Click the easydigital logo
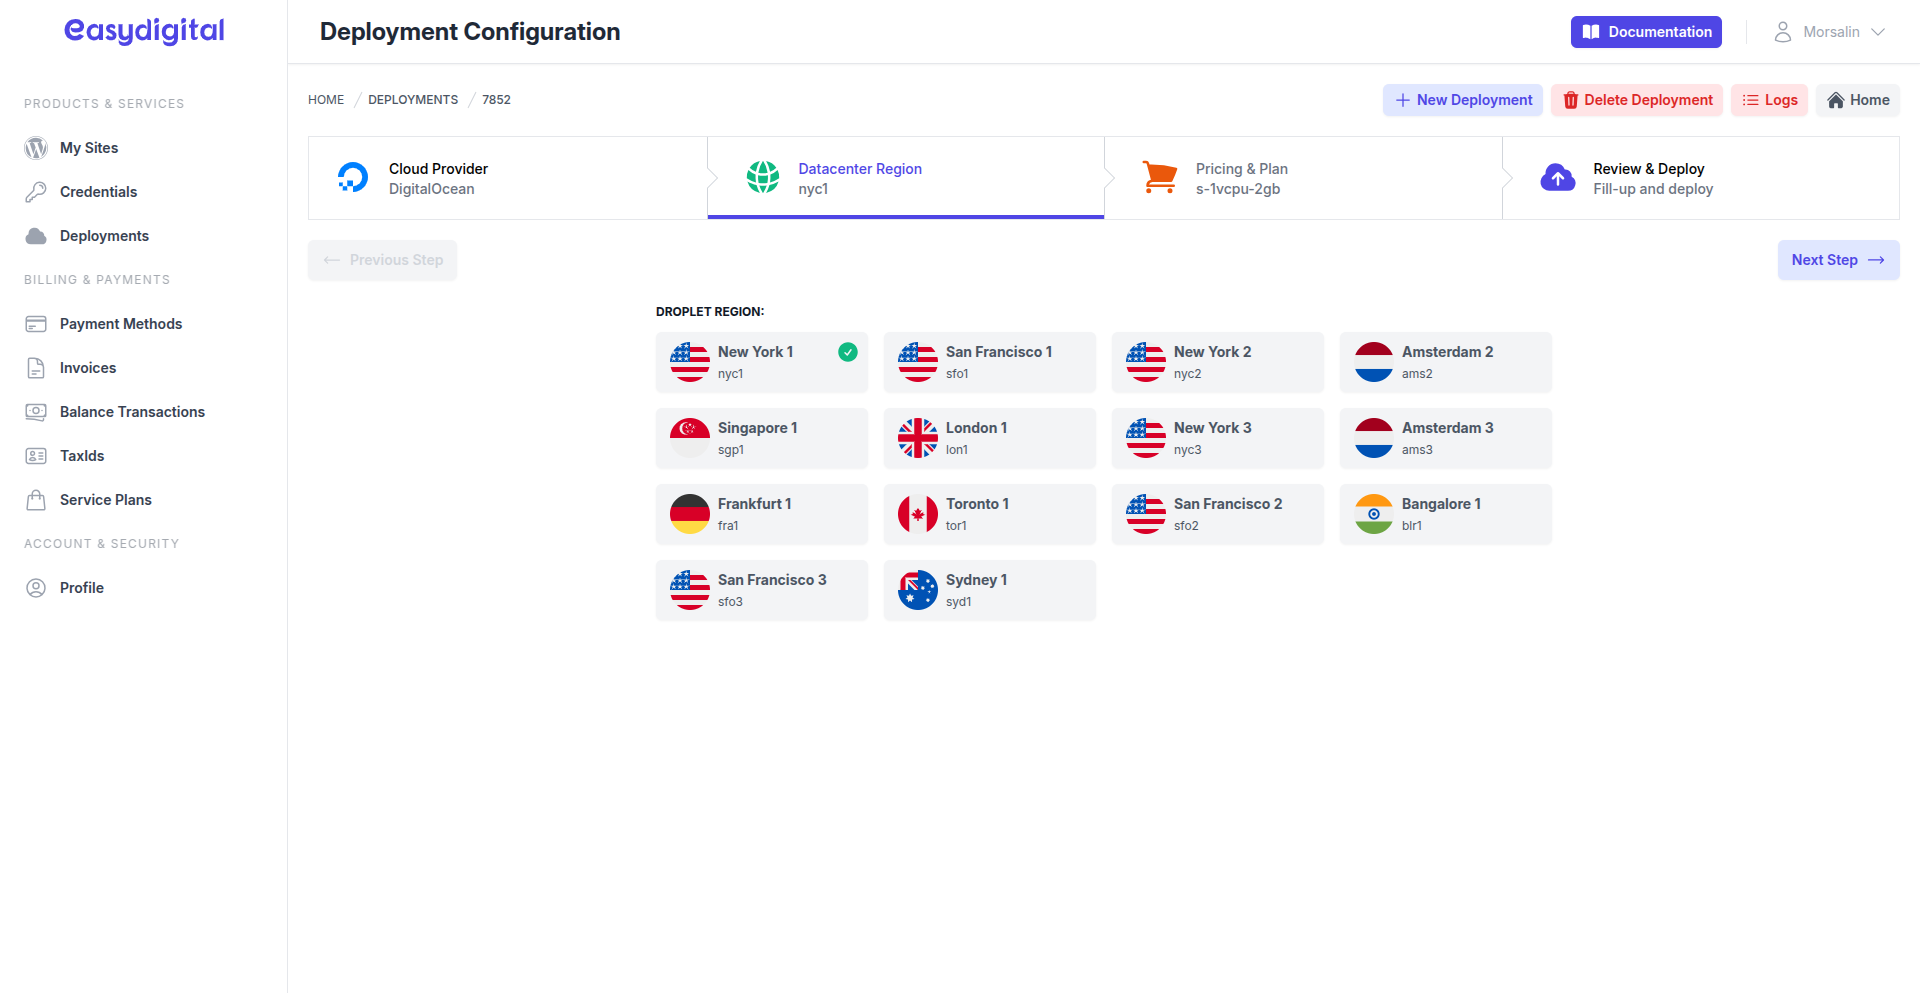 [x=144, y=31]
